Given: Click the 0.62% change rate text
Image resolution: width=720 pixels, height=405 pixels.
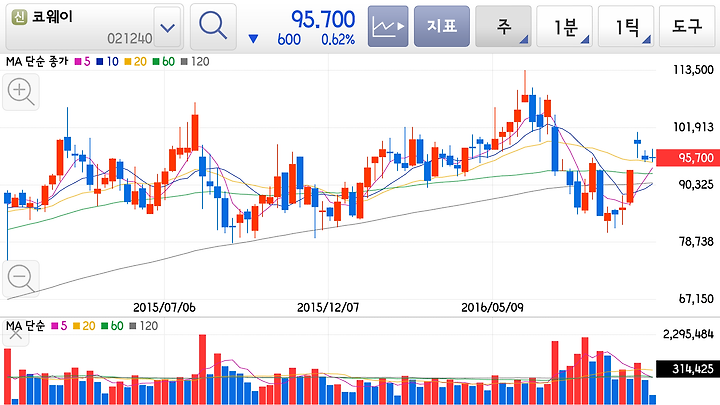Looking at the screenshot, I should [x=338, y=40].
